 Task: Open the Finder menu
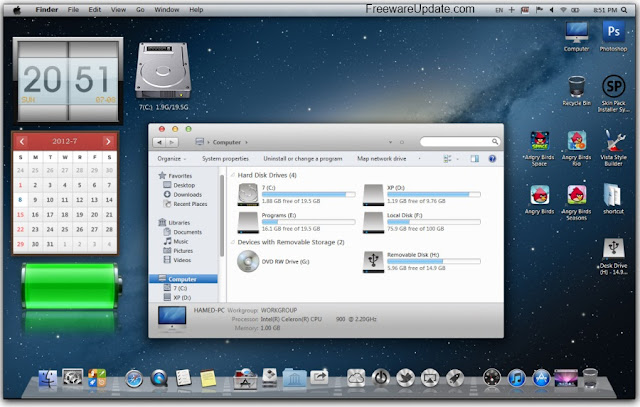click(47, 9)
